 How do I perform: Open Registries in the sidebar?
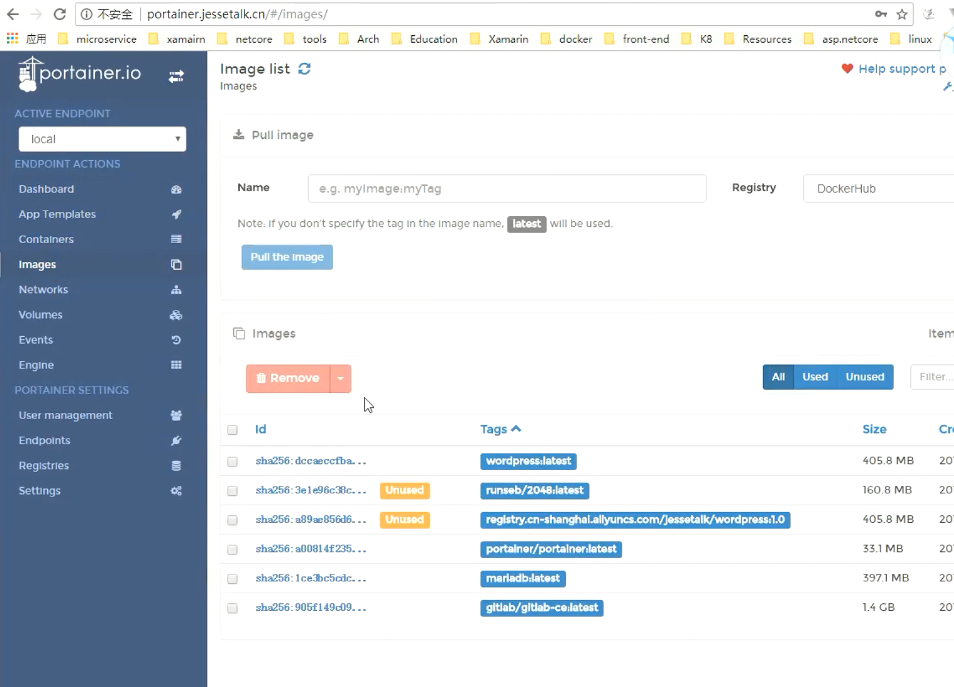[x=44, y=466]
